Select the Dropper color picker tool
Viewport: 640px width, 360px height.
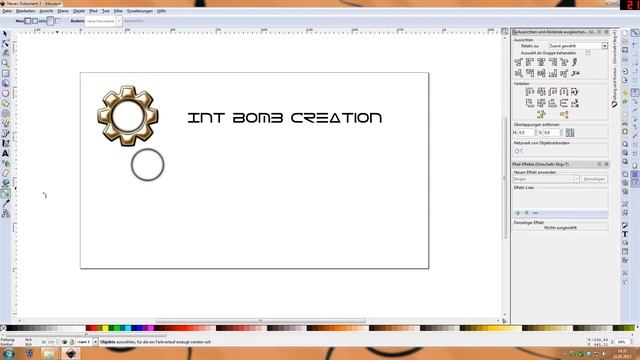(5, 203)
